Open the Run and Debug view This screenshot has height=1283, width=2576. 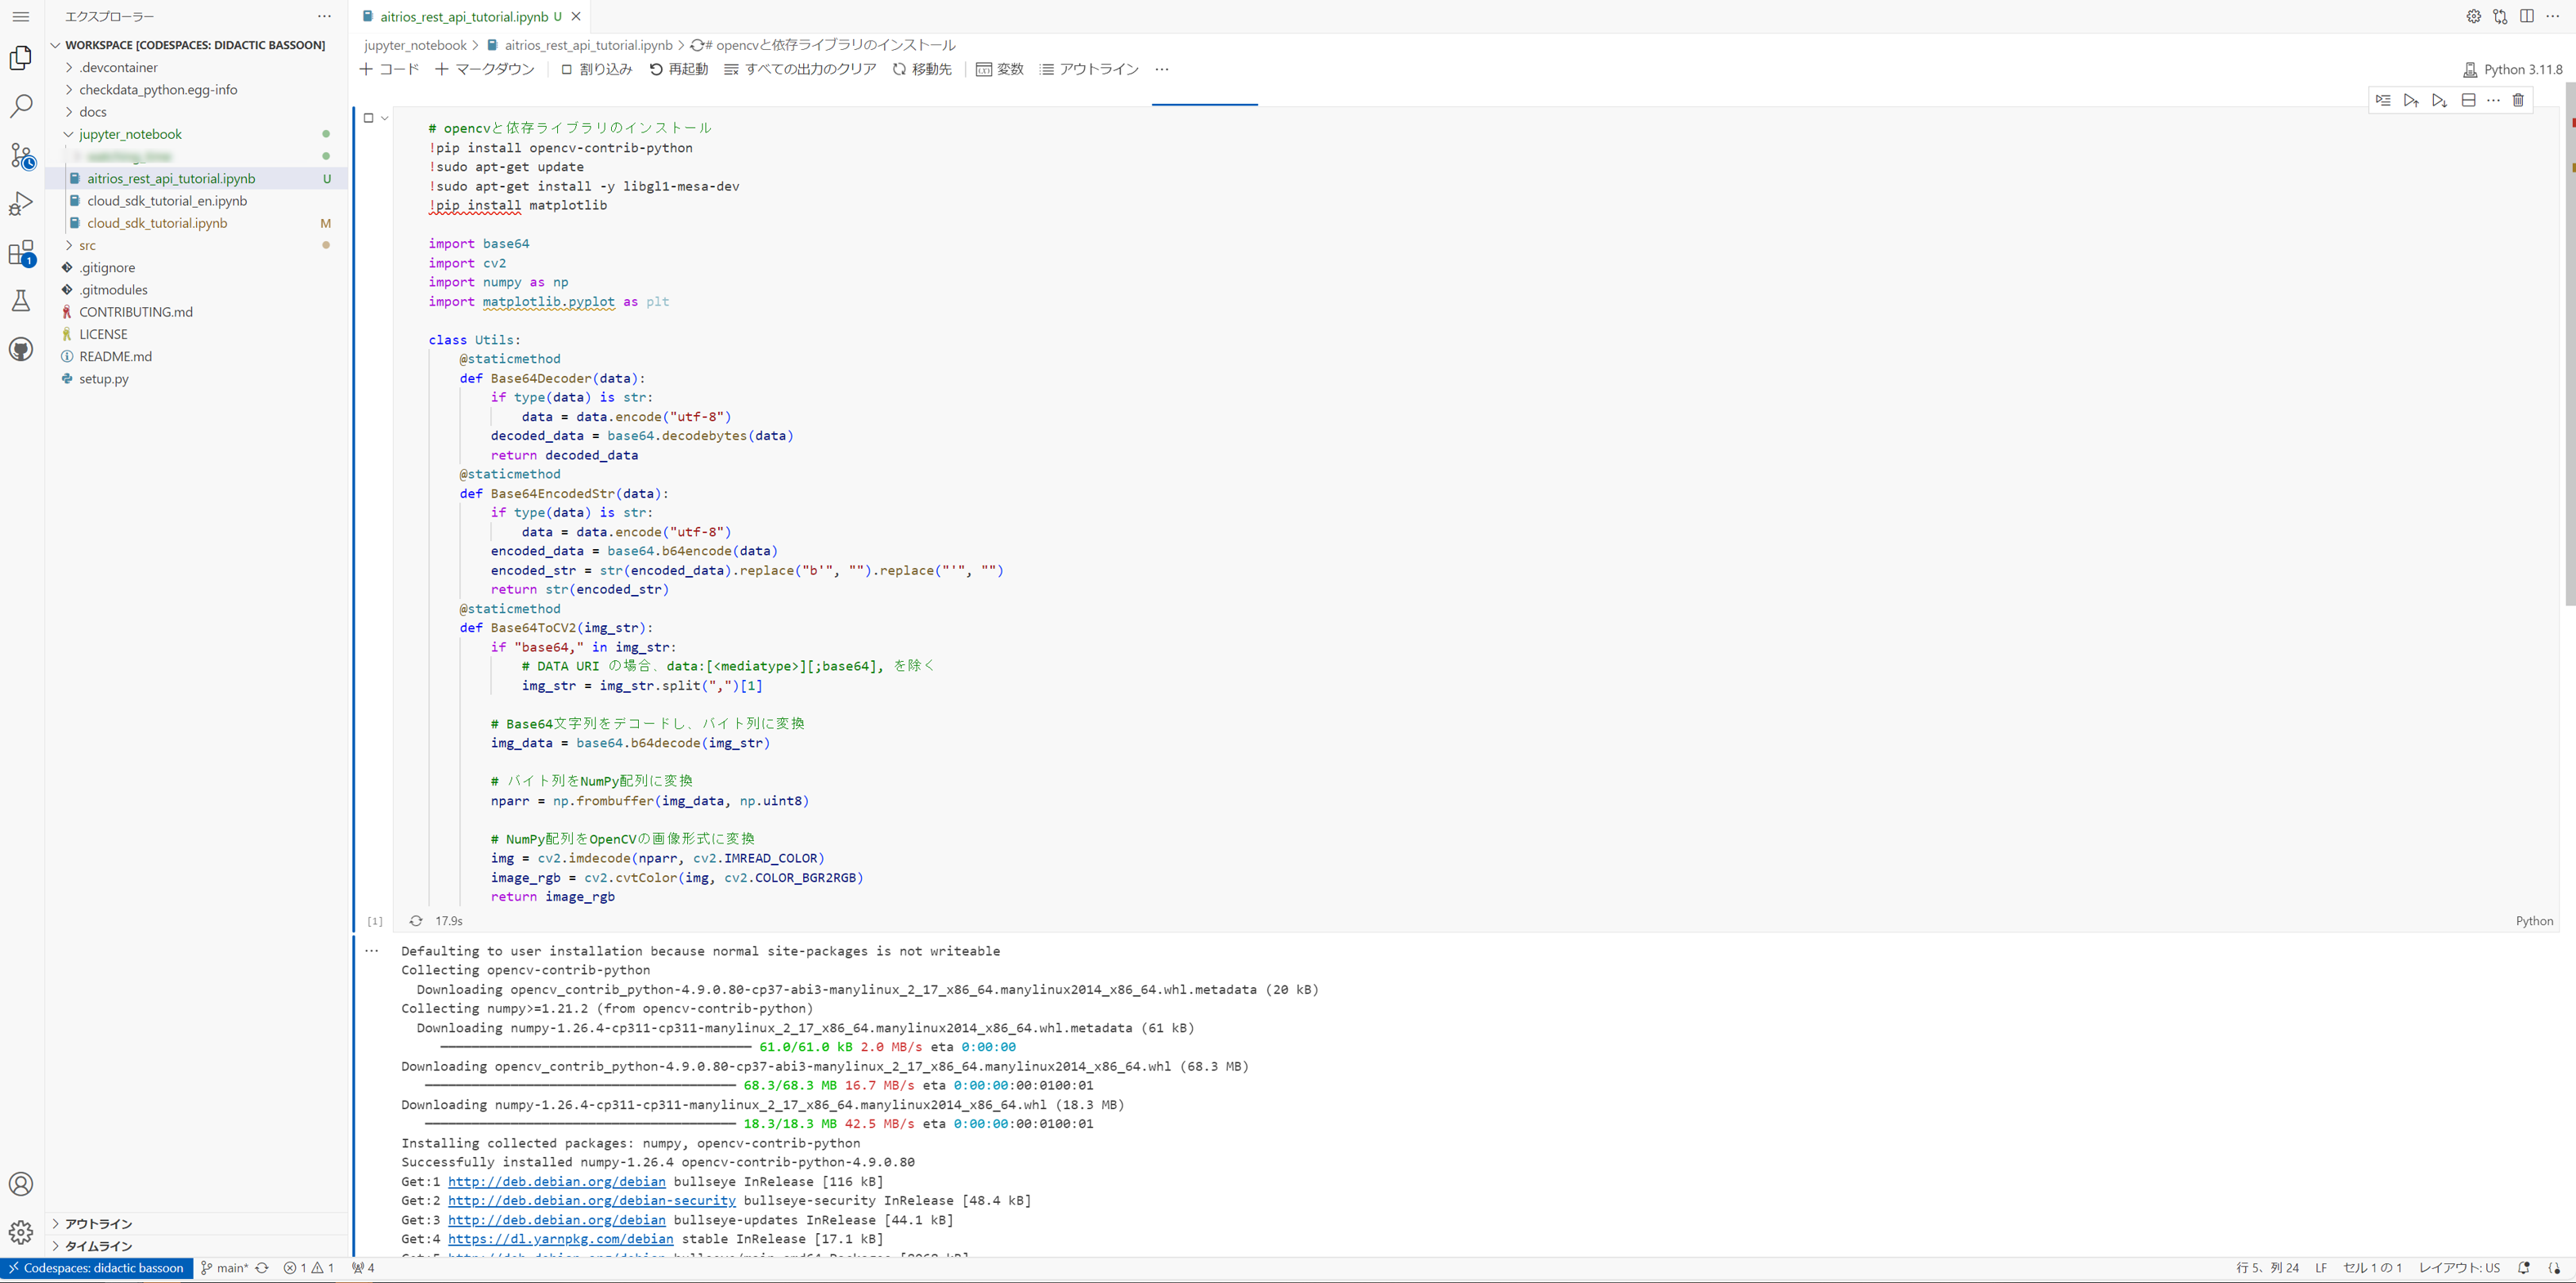[21, 203]
